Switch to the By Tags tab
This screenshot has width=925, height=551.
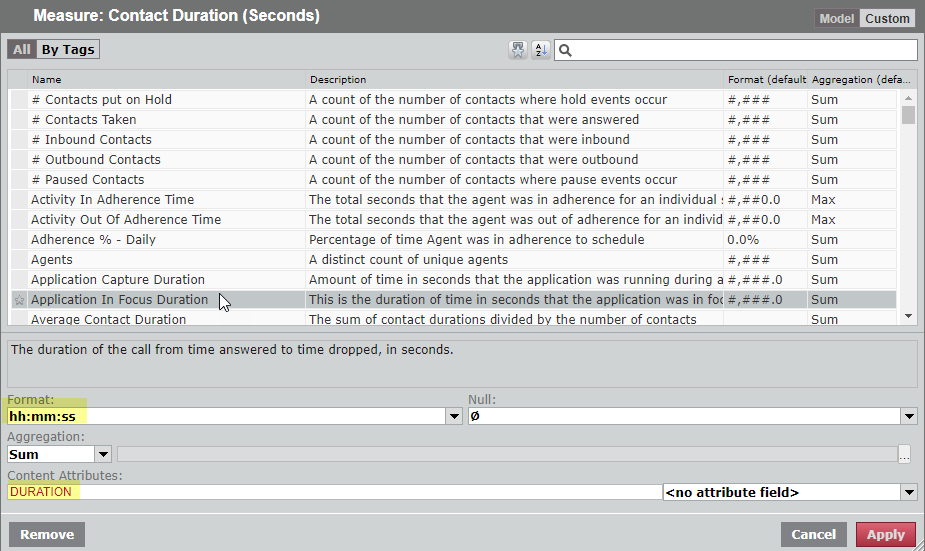click(x=68, y=49)
